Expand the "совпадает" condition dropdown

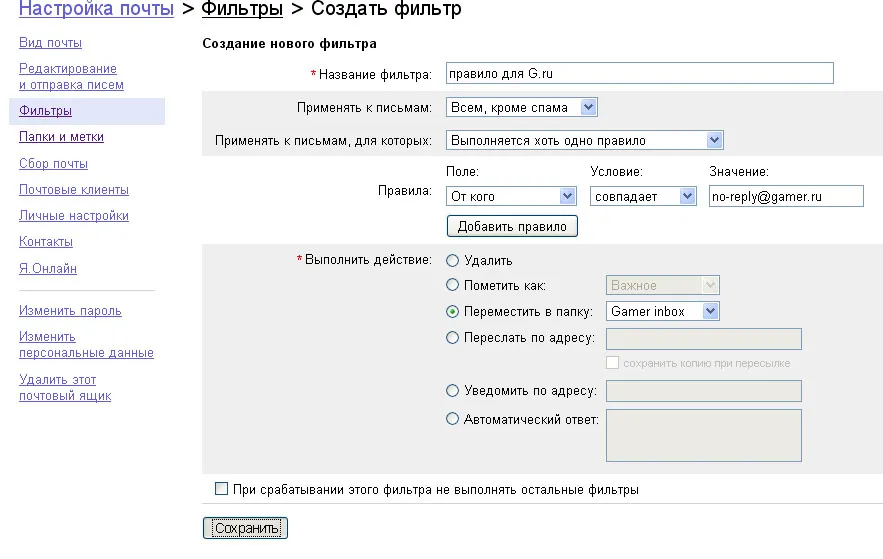tap(643, 196)
